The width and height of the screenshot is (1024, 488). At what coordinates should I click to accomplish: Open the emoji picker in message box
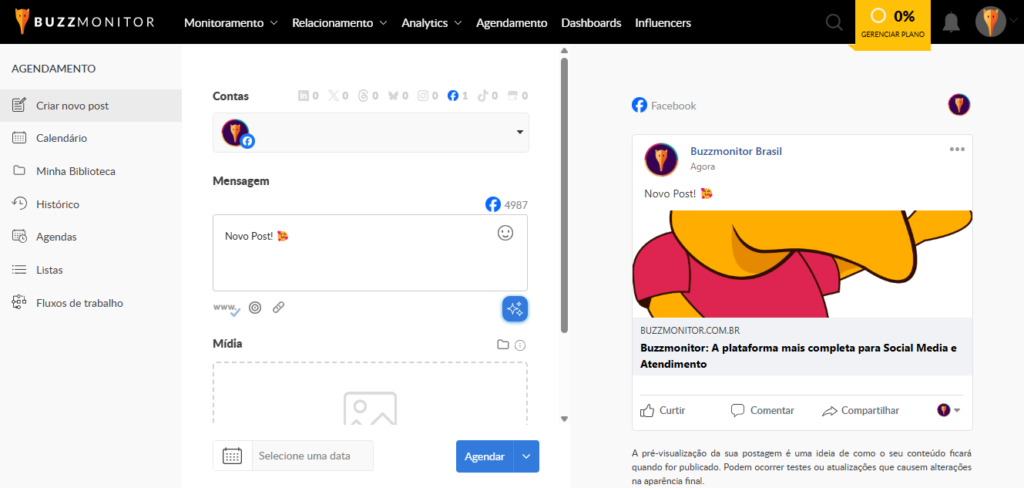pos(505,233)
